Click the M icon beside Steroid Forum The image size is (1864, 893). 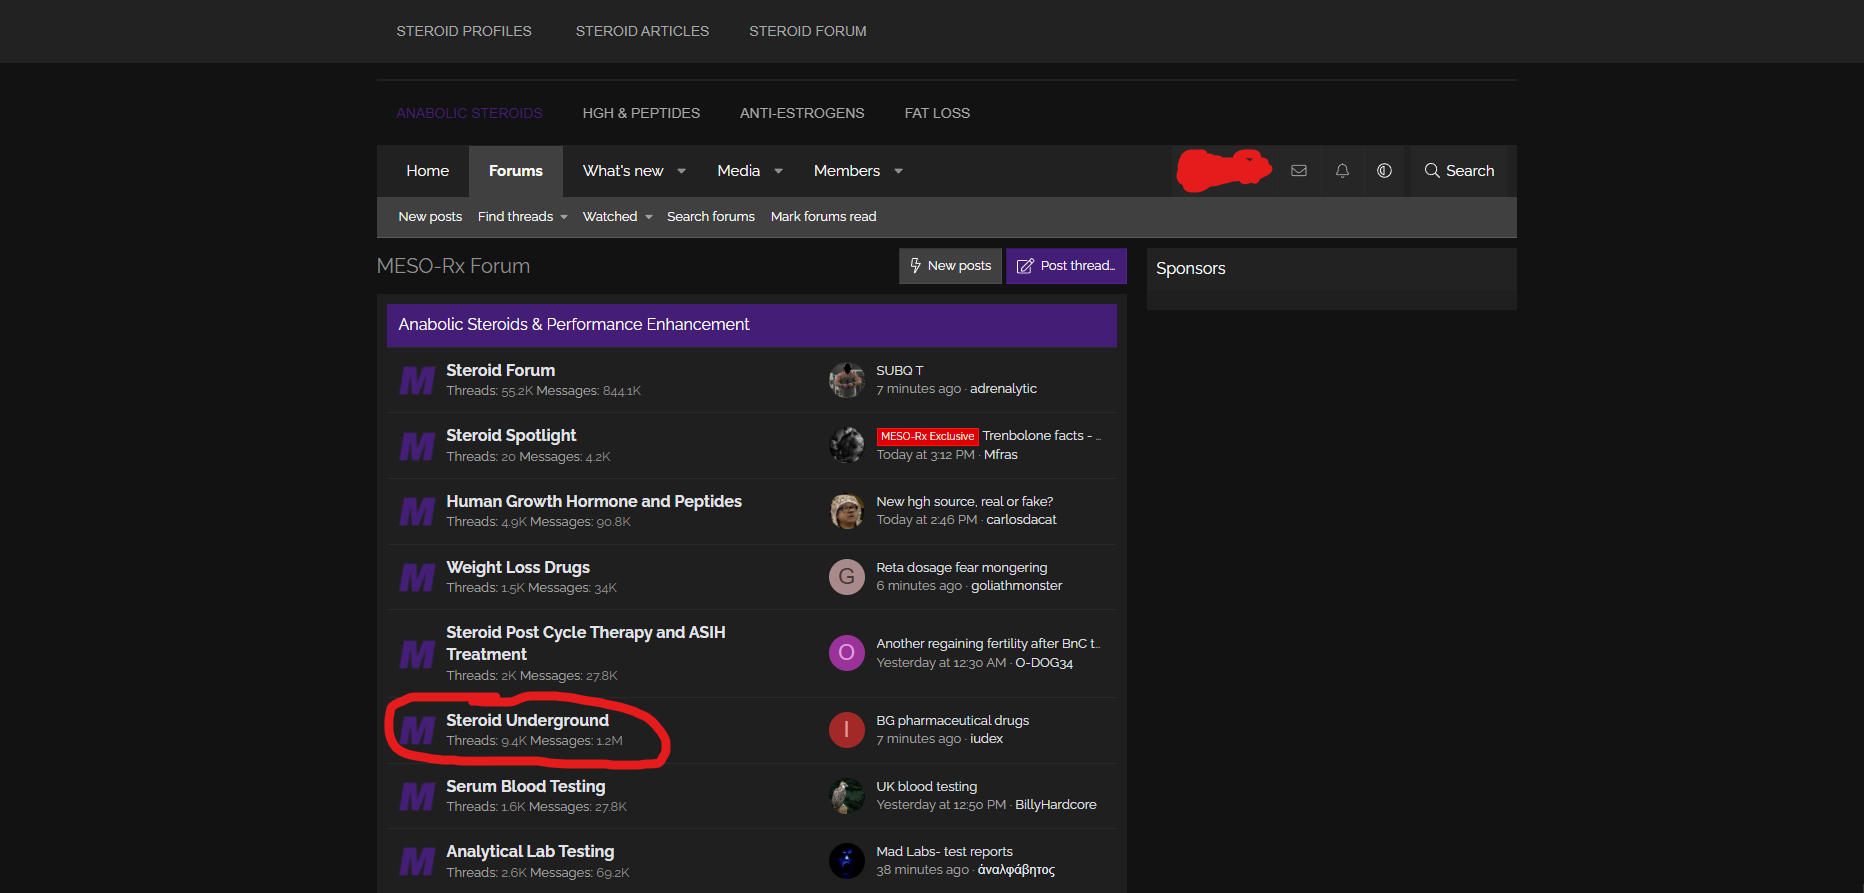417,380
